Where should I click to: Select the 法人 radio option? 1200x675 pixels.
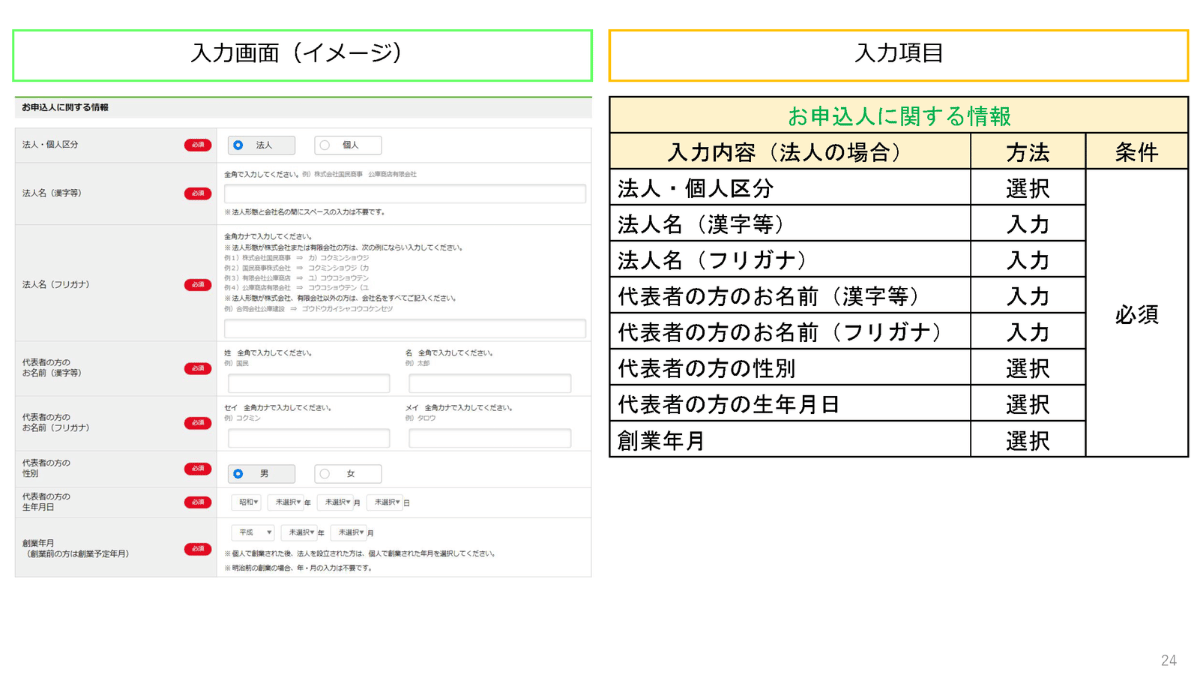[x=261, y=145]
